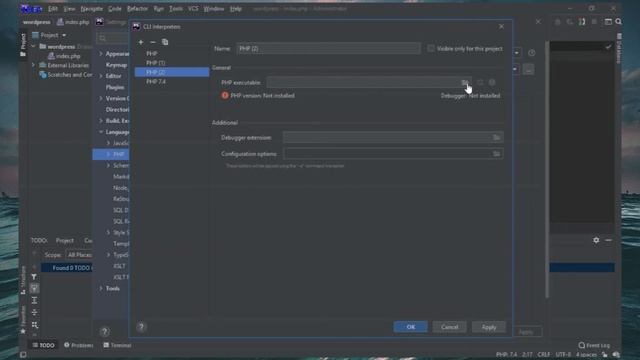Copy the selected interpreter configuration

165,42
